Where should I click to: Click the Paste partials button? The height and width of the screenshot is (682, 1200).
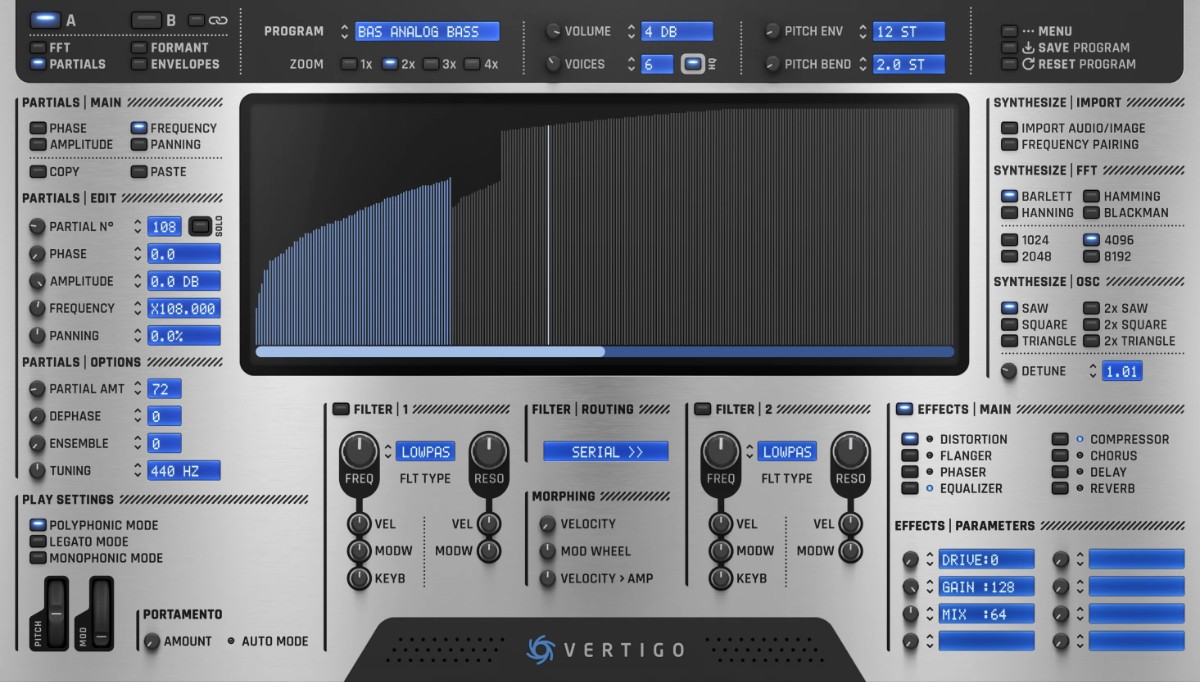click(x=140, y=172)
